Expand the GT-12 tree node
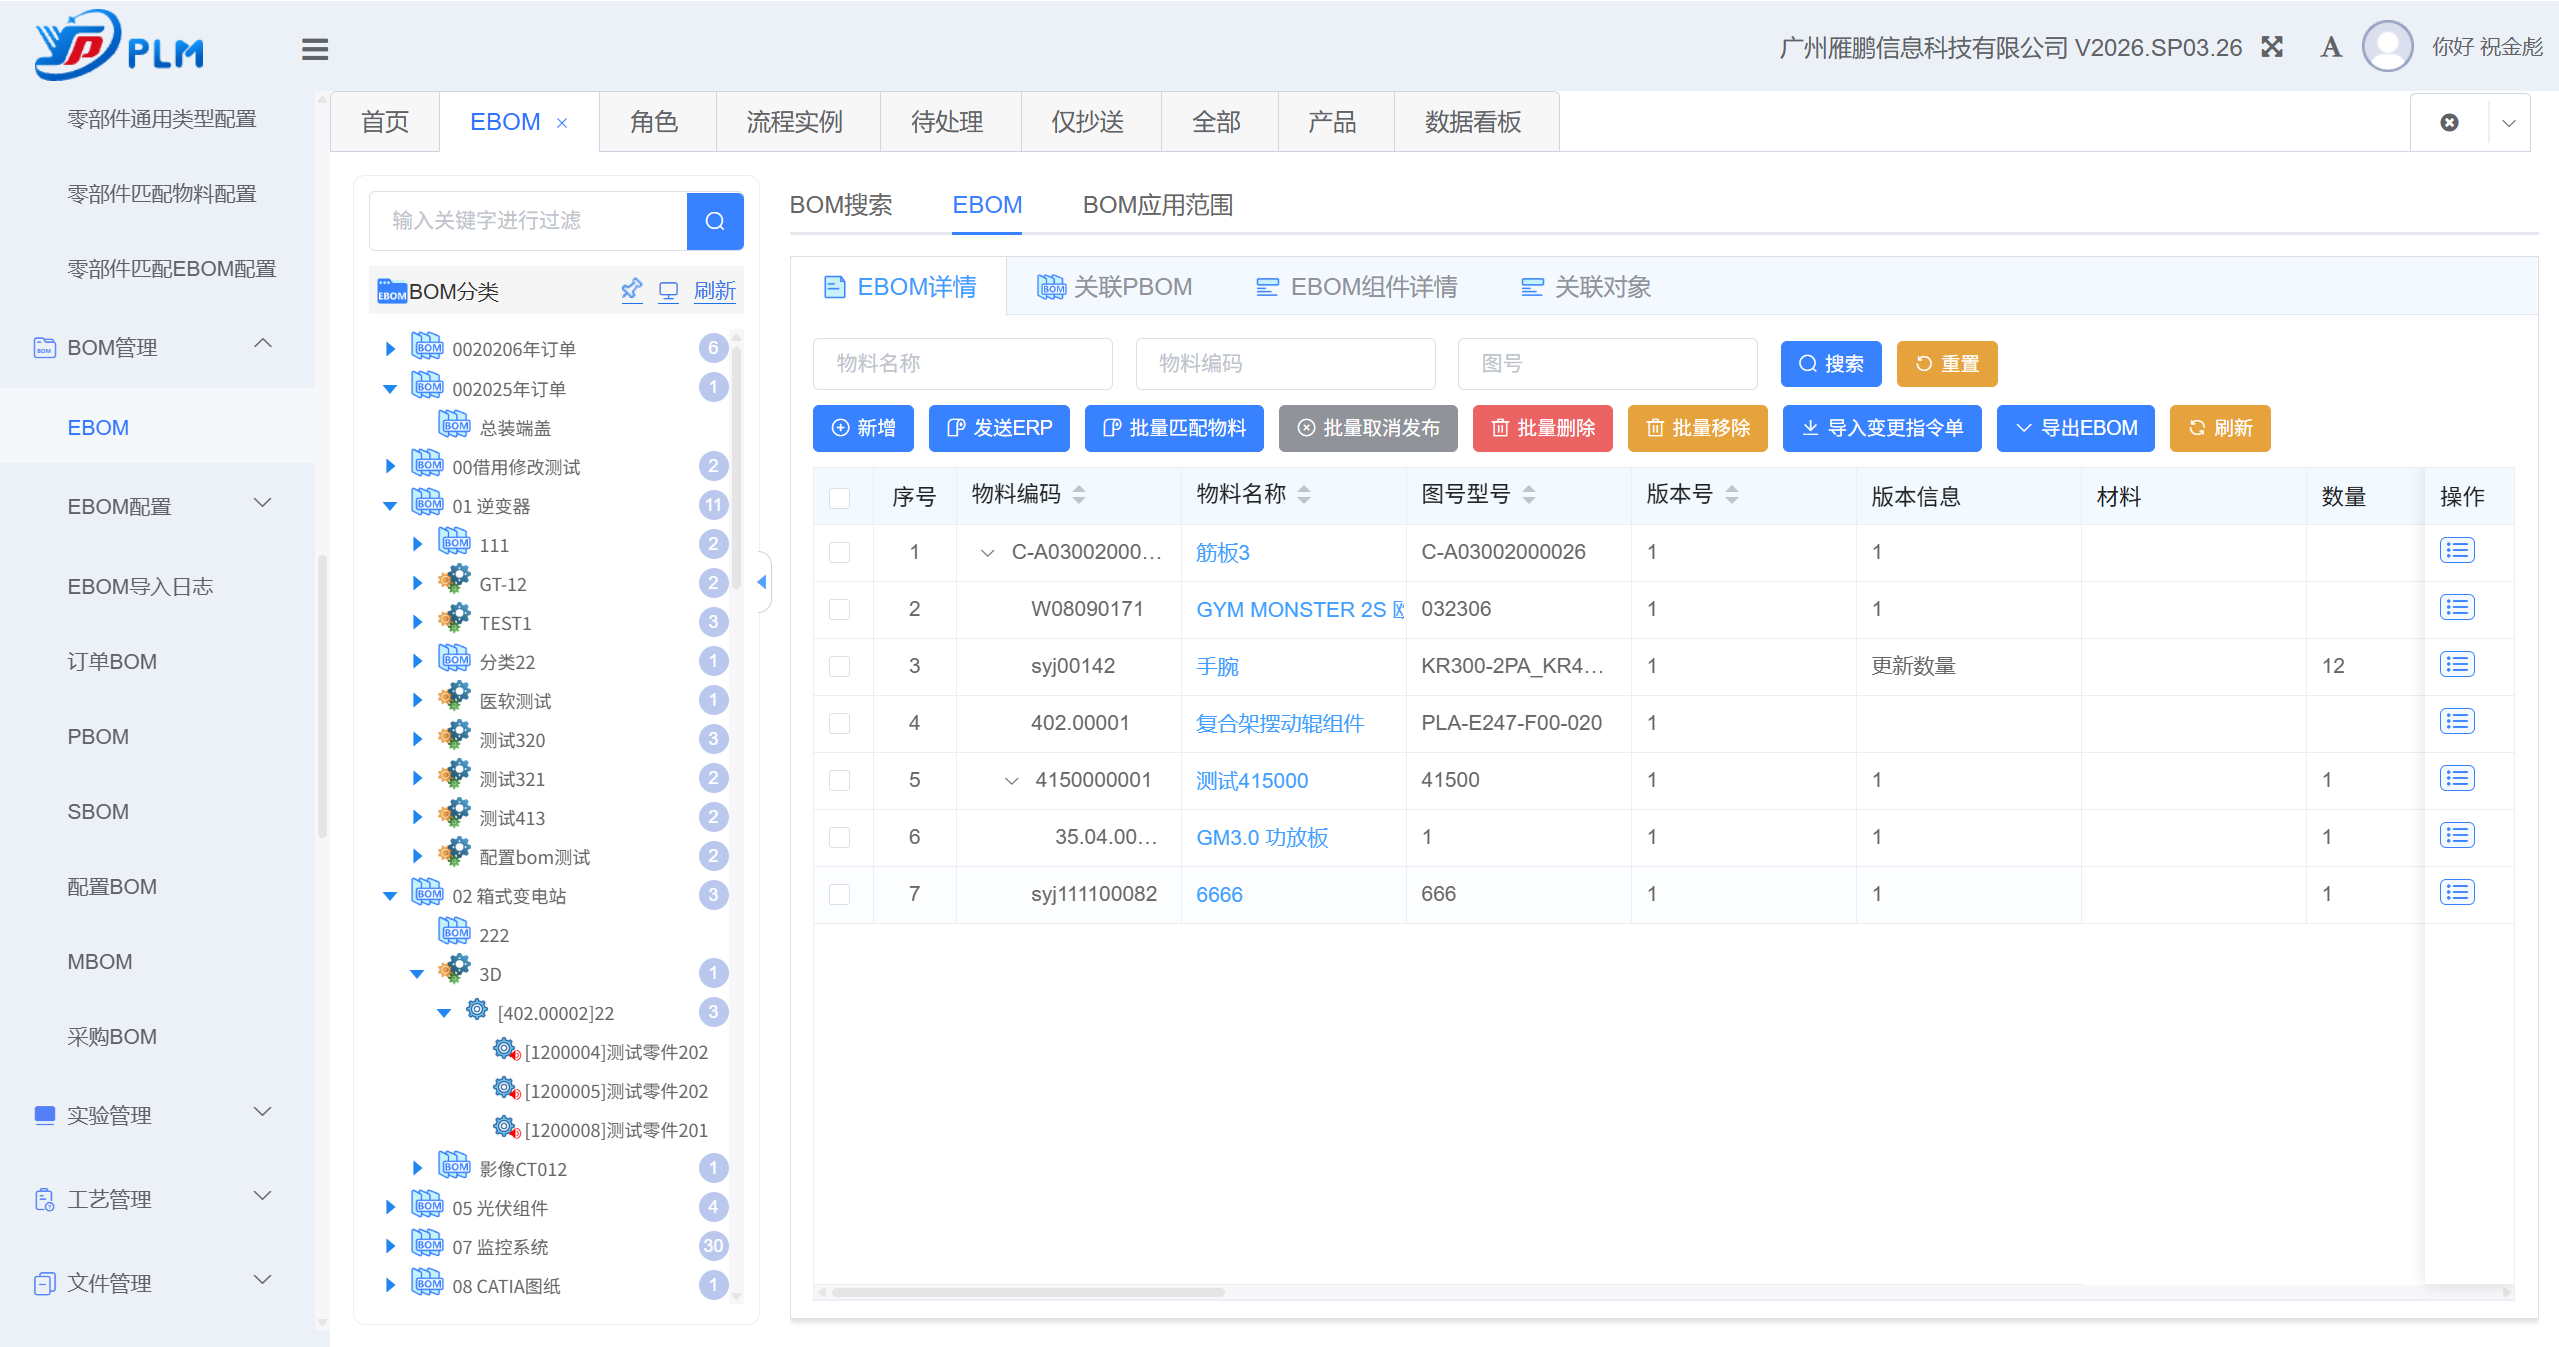The image size is (2559, 1347). coord(417,584)
